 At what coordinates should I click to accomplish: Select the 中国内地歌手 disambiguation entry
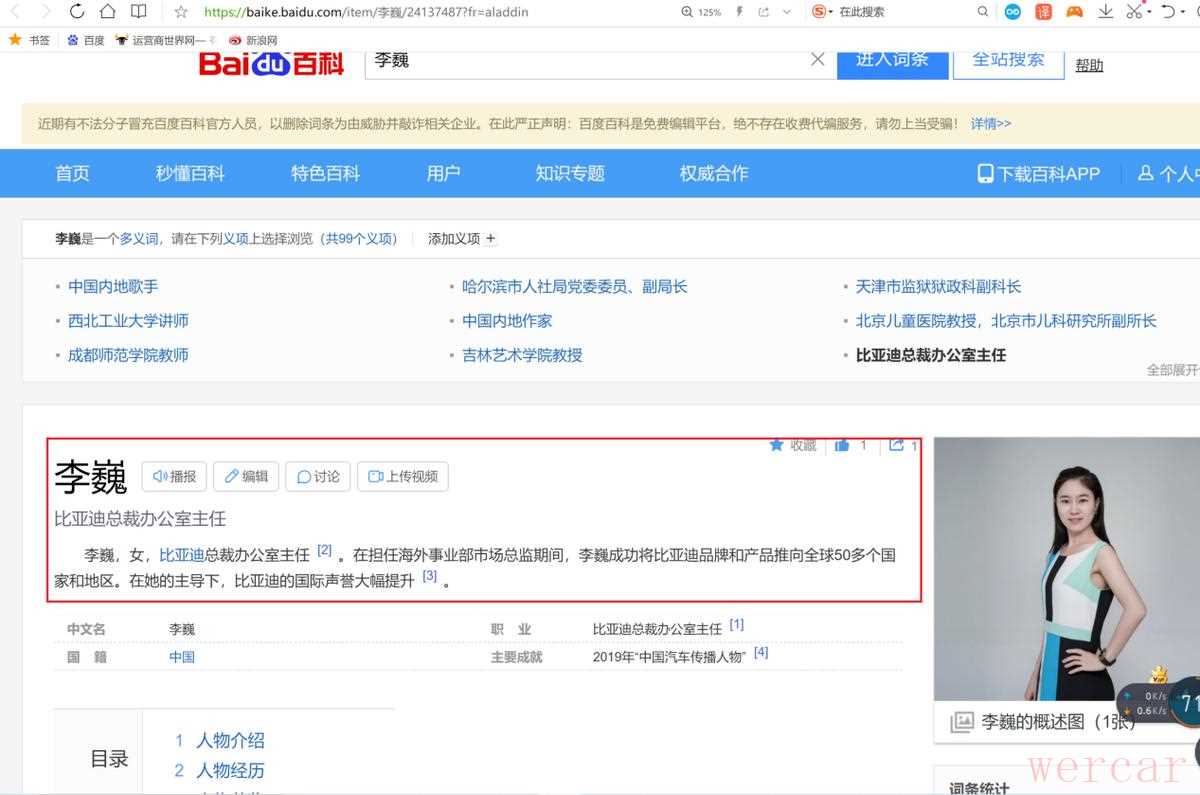pyautogui.click(x=113, y=287)
